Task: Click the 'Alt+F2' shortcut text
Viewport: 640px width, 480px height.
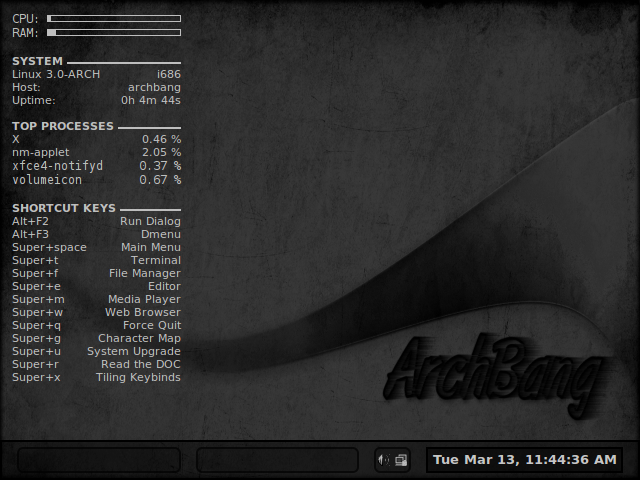Action: click(x=30, y=221)
